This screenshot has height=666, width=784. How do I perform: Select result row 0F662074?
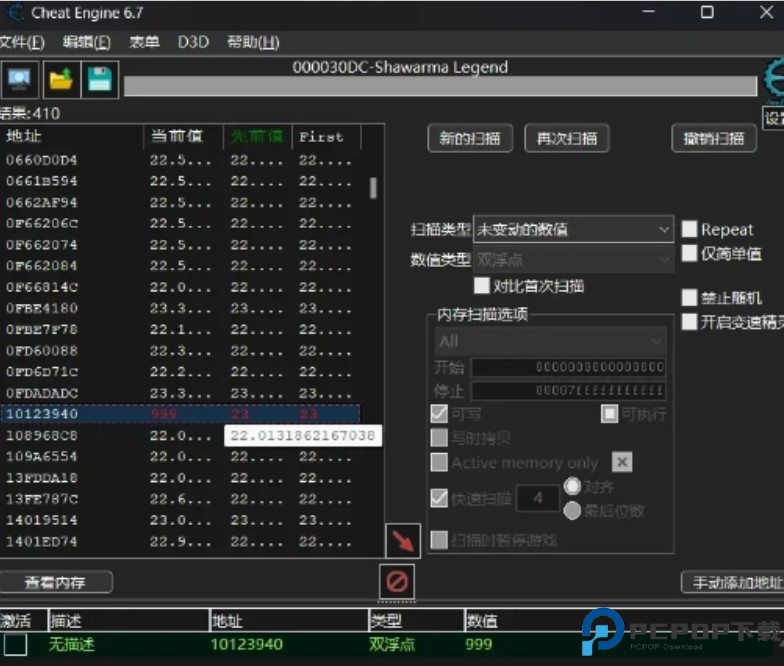[x=180, y=245]
